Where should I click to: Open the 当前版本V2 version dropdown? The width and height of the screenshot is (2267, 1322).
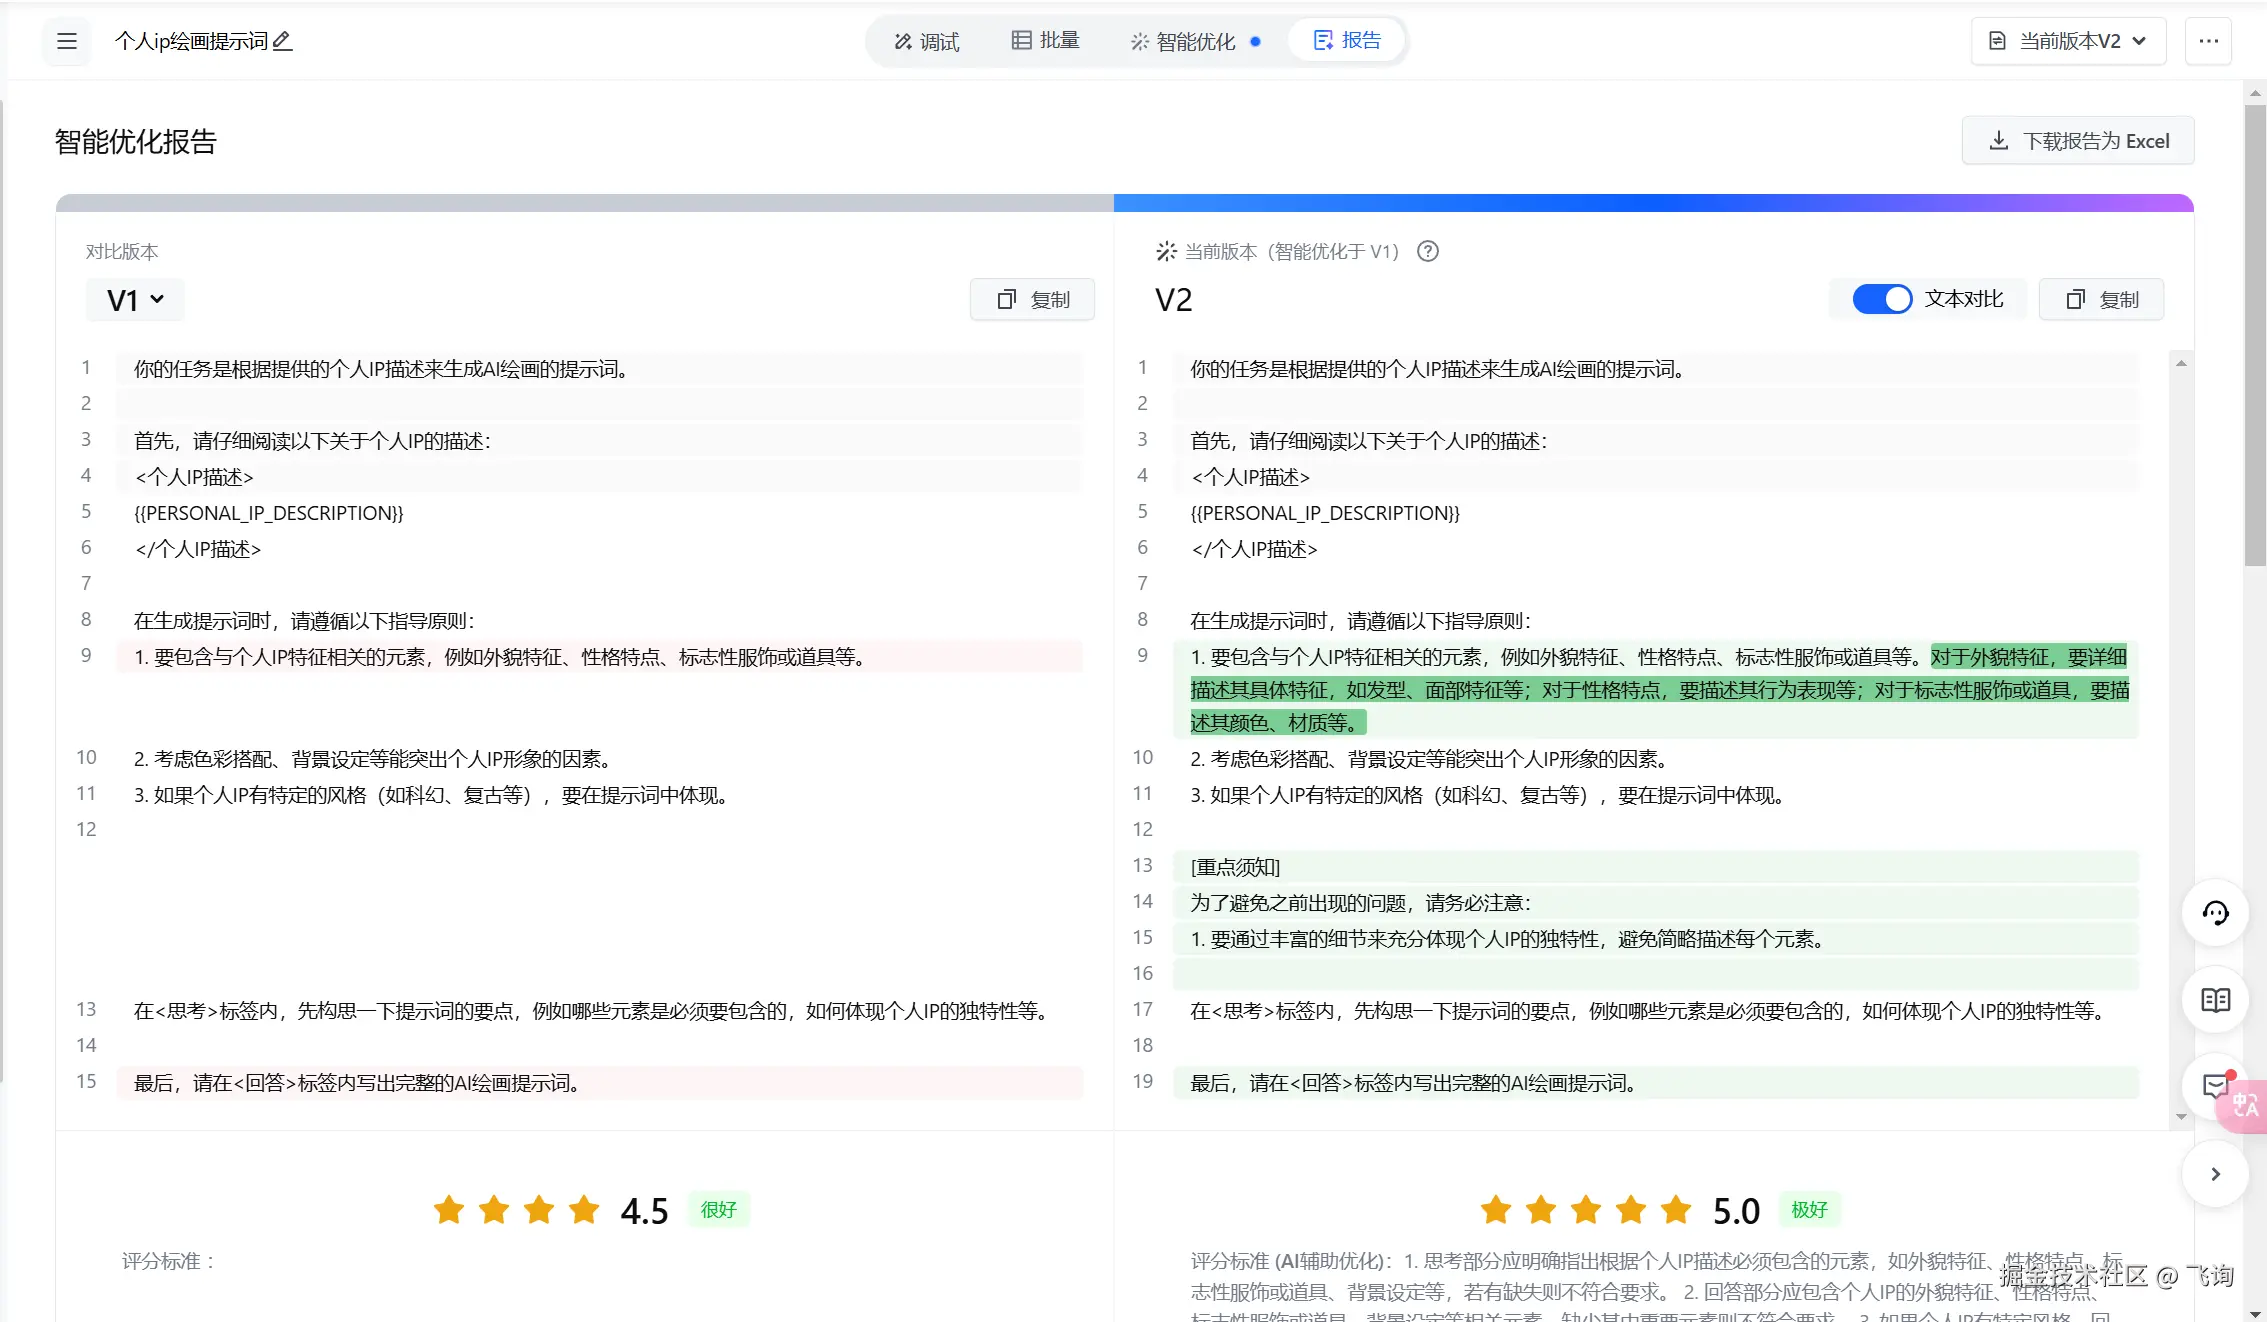point(2068,41)
